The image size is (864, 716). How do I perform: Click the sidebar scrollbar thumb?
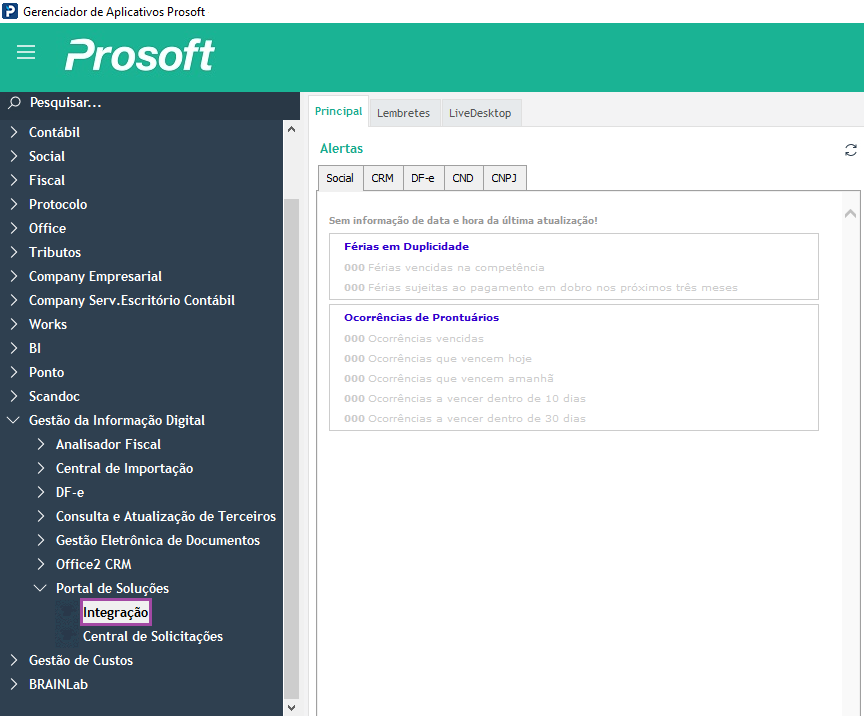291,448
